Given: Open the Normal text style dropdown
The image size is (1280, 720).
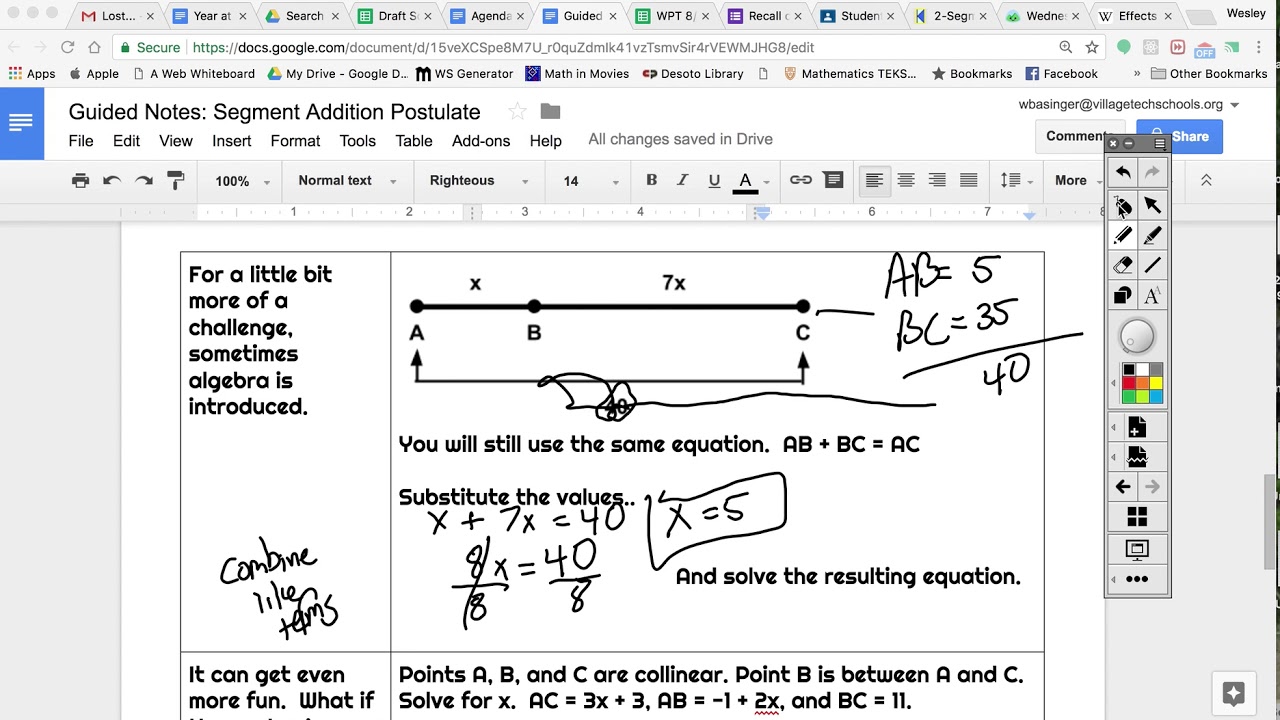Looking at the screenshot, I should pos(346,181).
